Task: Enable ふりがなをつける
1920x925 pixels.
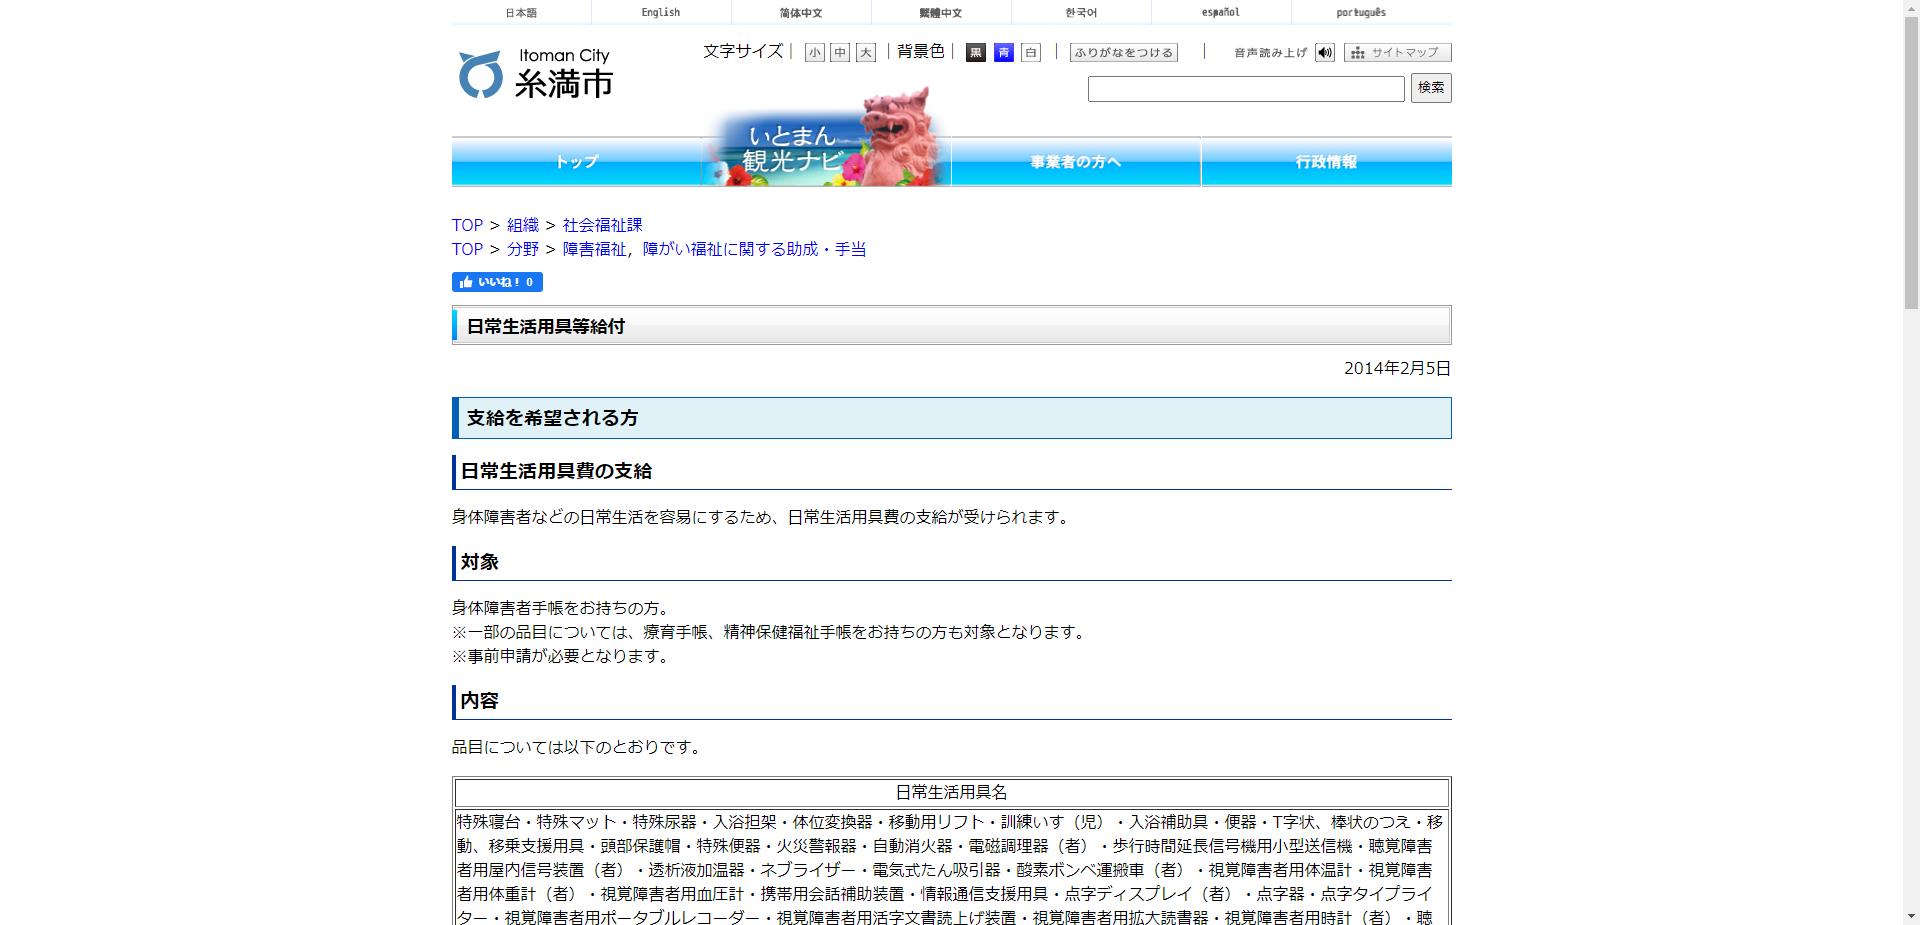Action: tap(1123, 52)
